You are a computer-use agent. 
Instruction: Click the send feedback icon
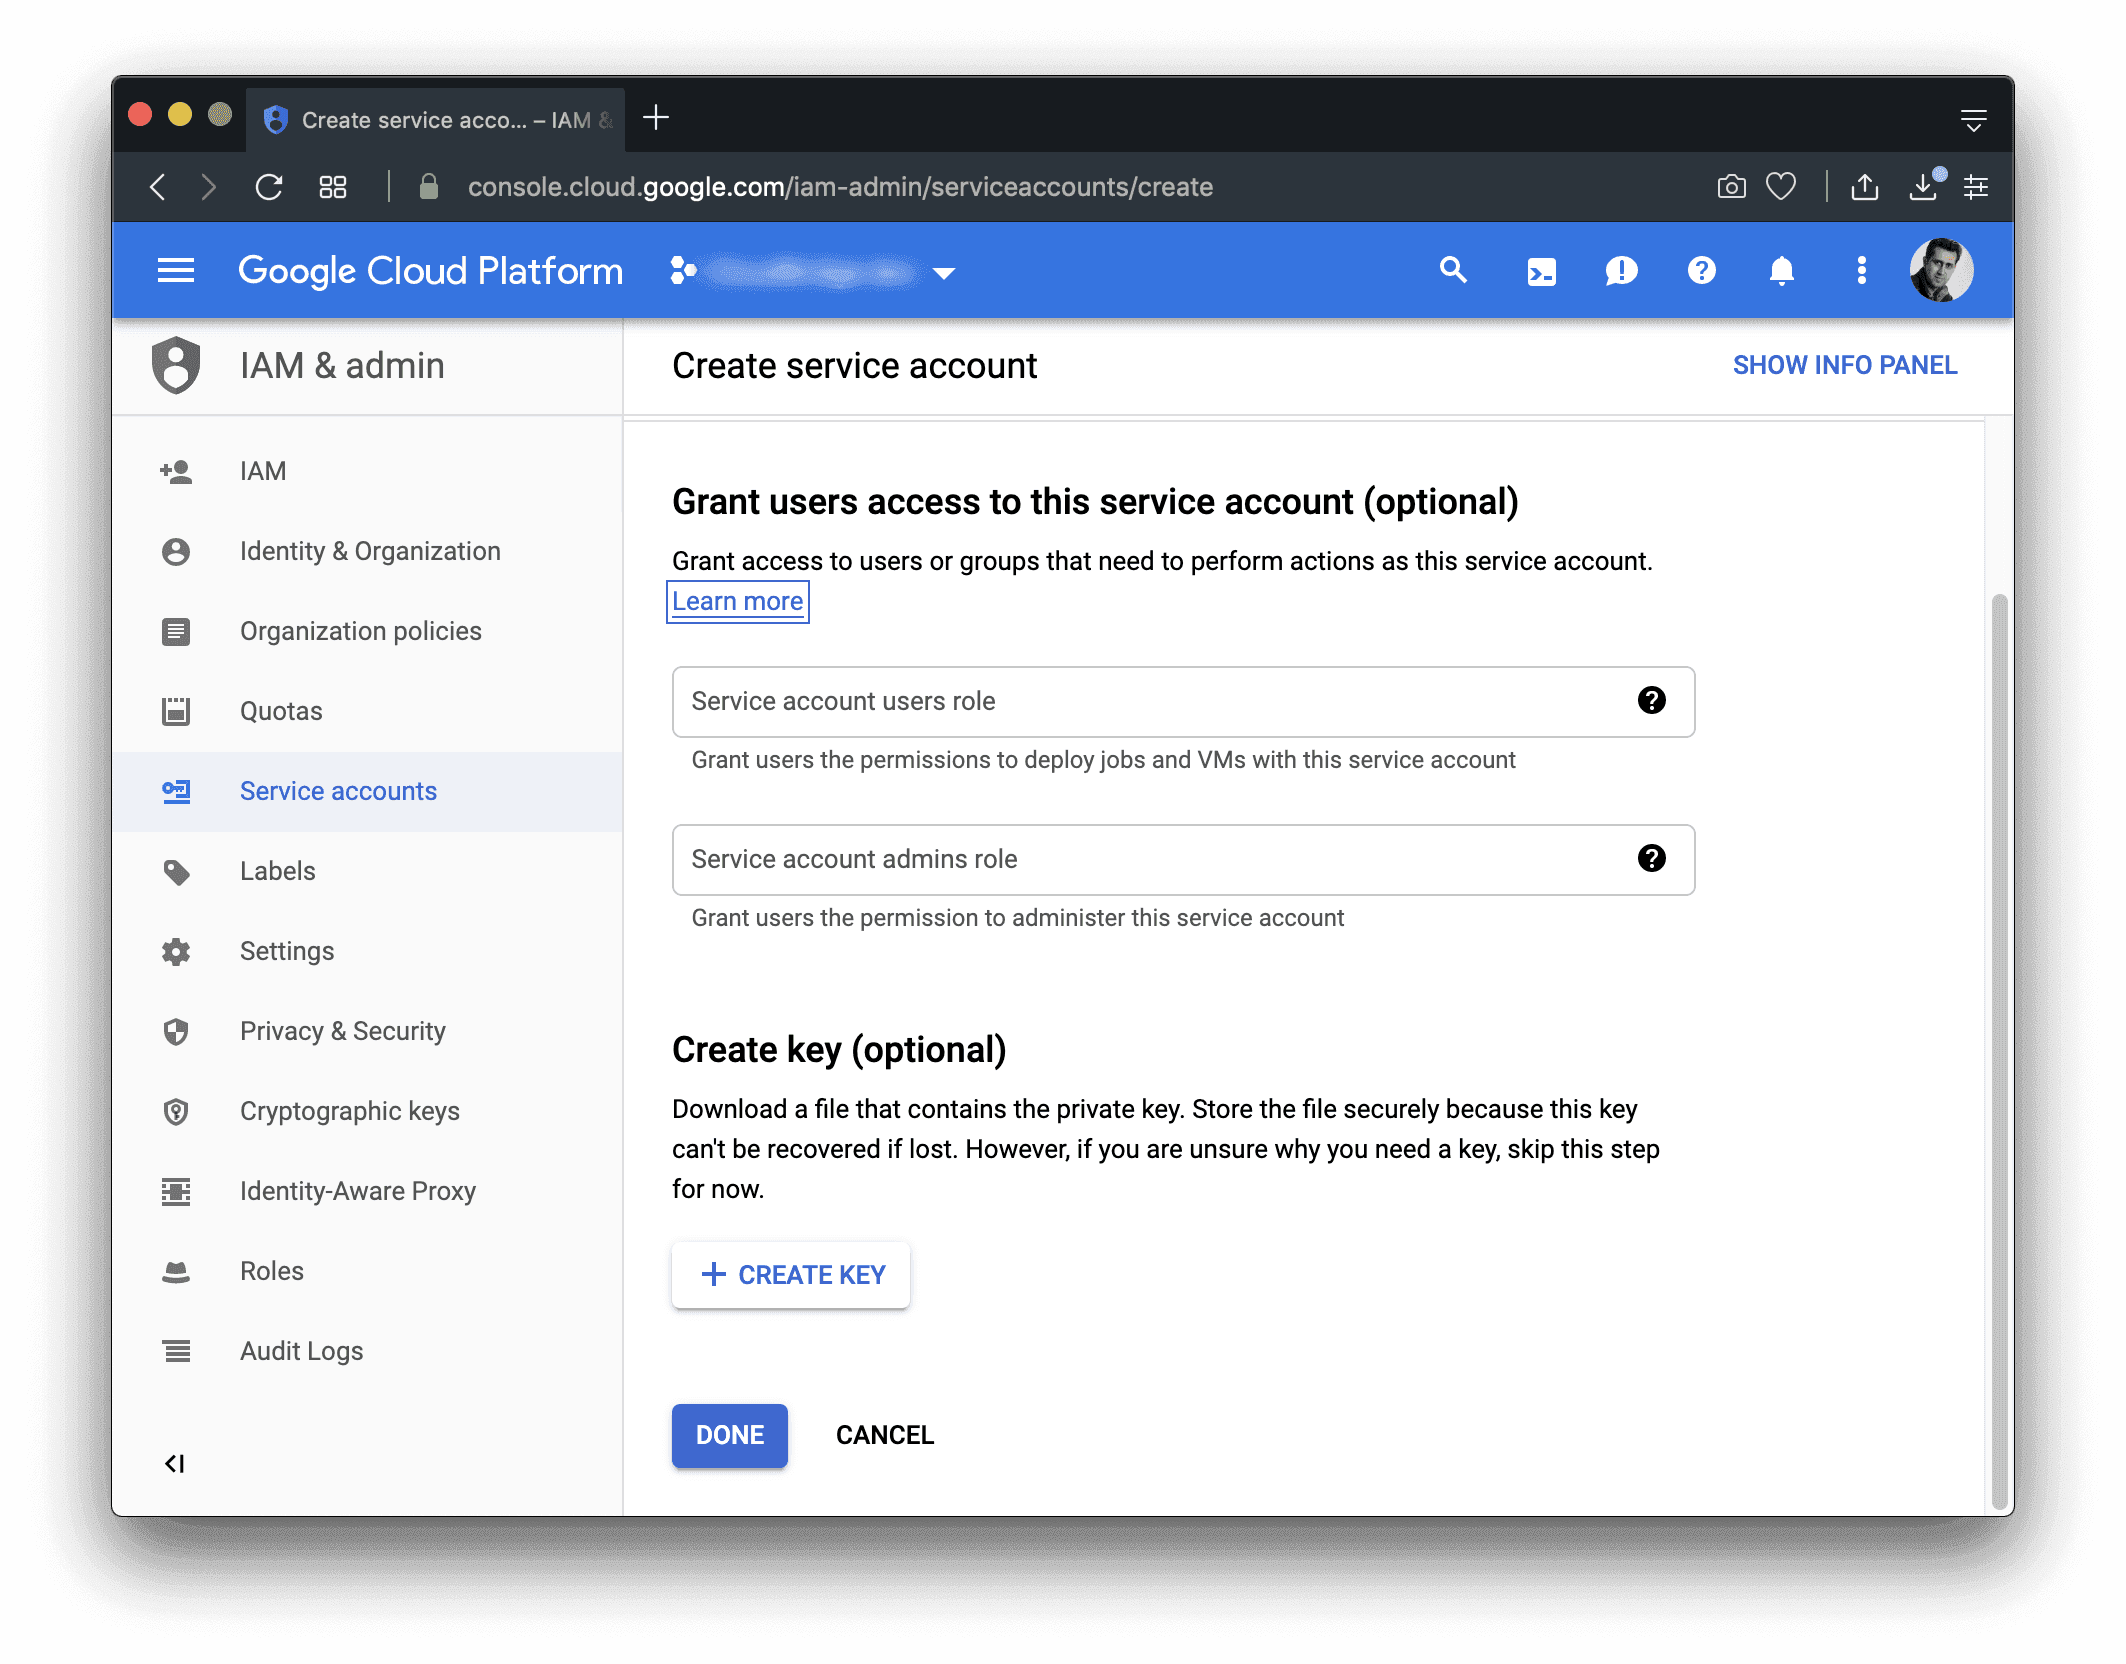(x=1621, y=271)
